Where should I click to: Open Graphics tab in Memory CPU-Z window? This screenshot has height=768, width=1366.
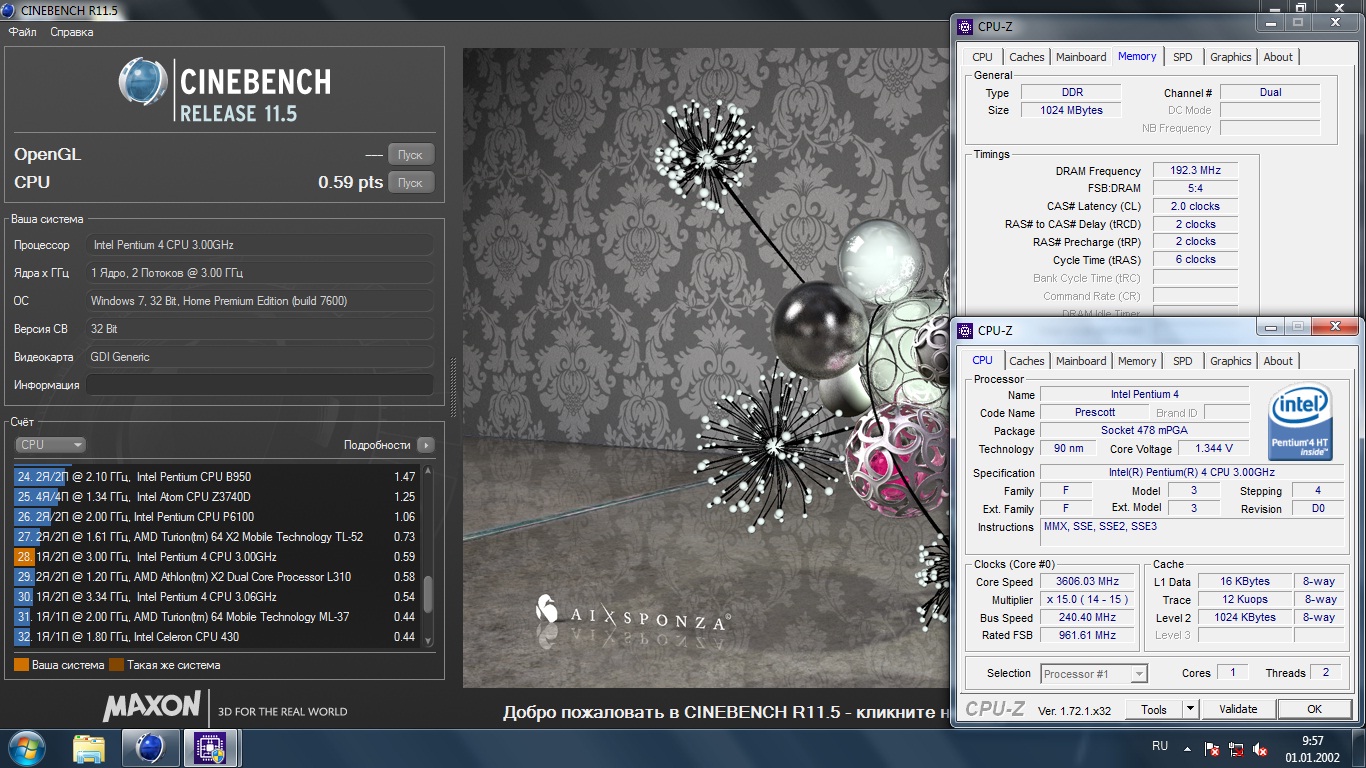tap(1230, 57)
